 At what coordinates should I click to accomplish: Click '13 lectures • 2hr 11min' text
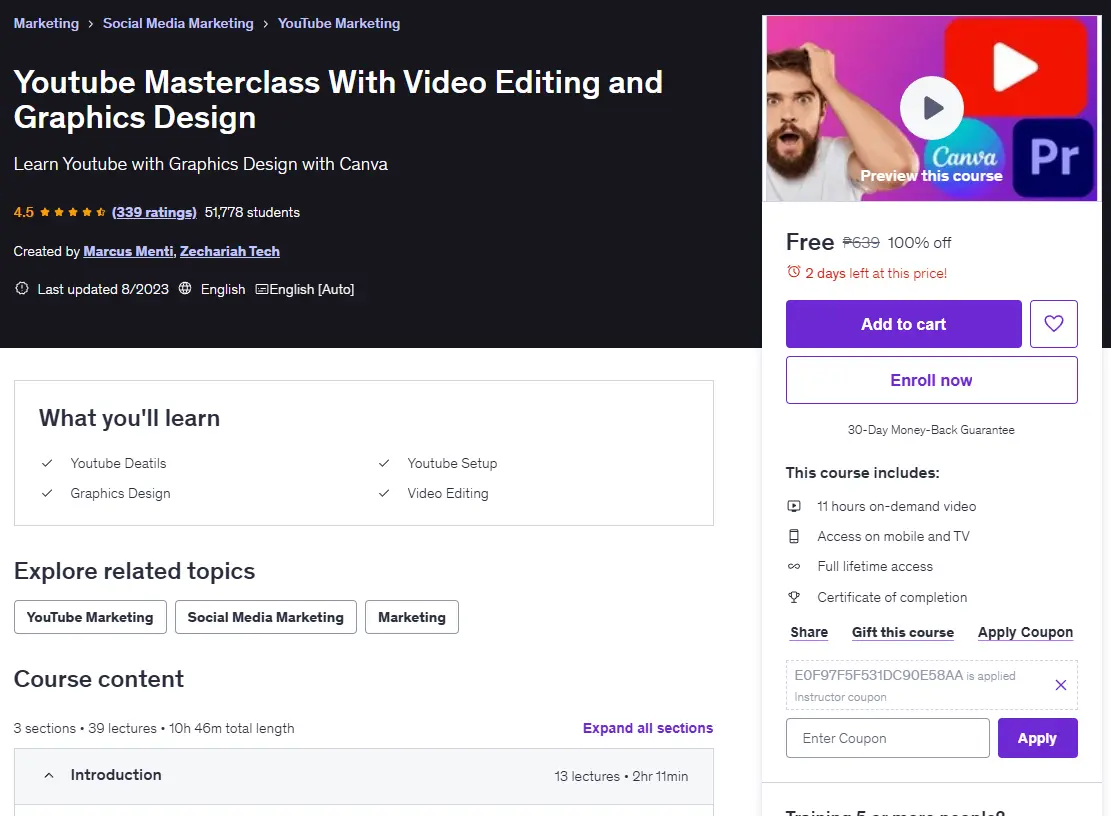(621, 776)
